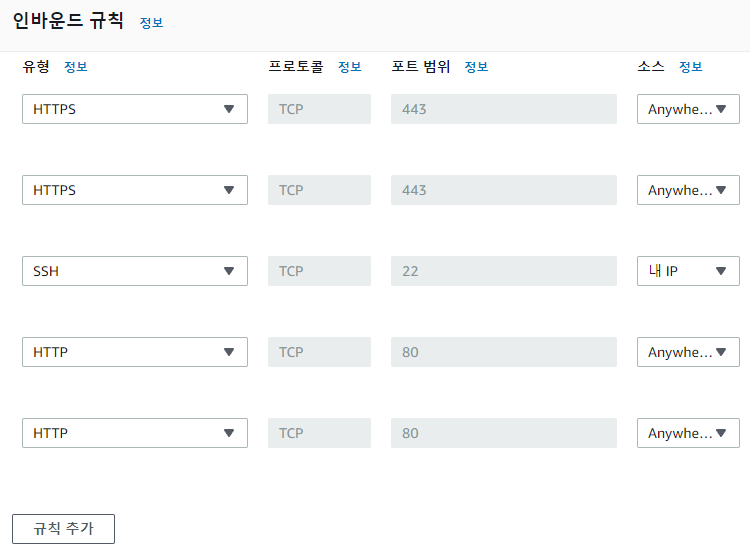This screenshot has width=750, height=549.
Task: Open type dropdown of first HTTP rule
Action: pyautogui.click(x=135, y=352)
